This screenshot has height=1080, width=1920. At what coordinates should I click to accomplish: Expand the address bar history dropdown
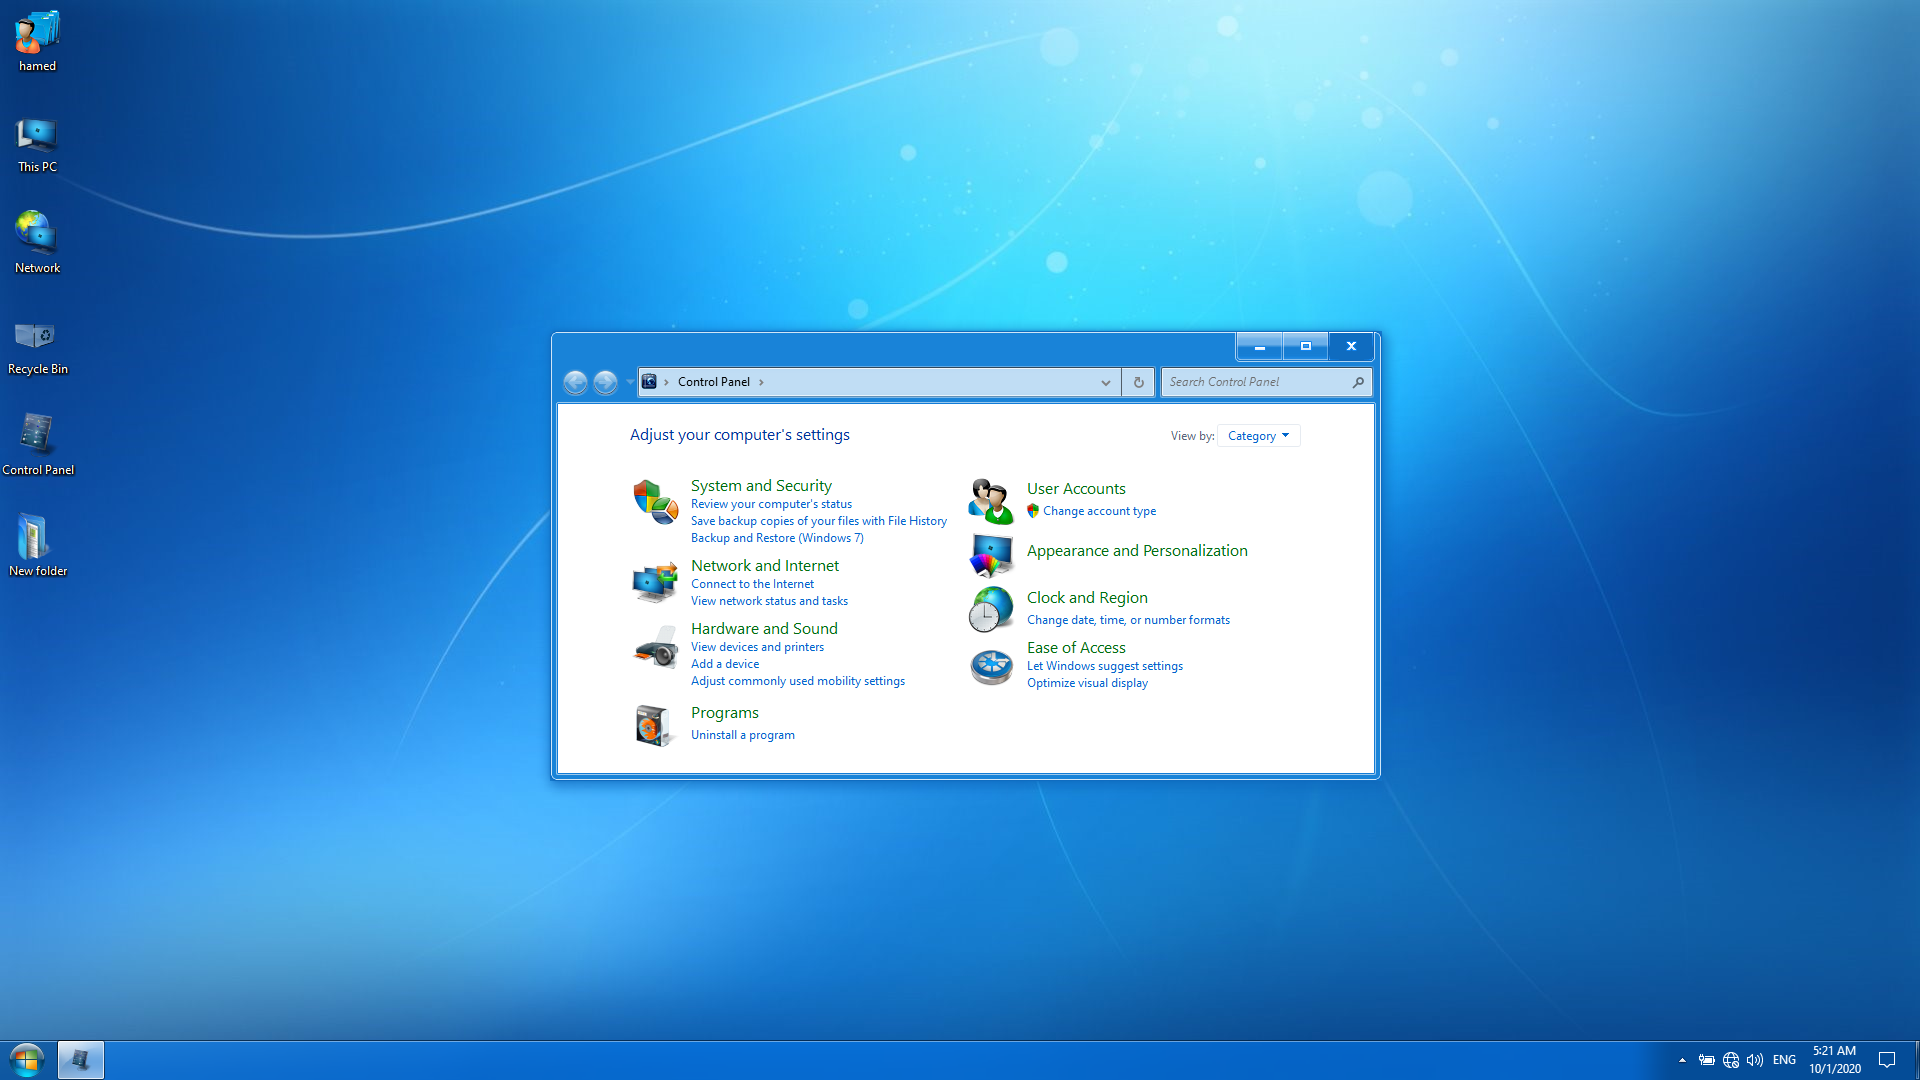[1105, 382]
